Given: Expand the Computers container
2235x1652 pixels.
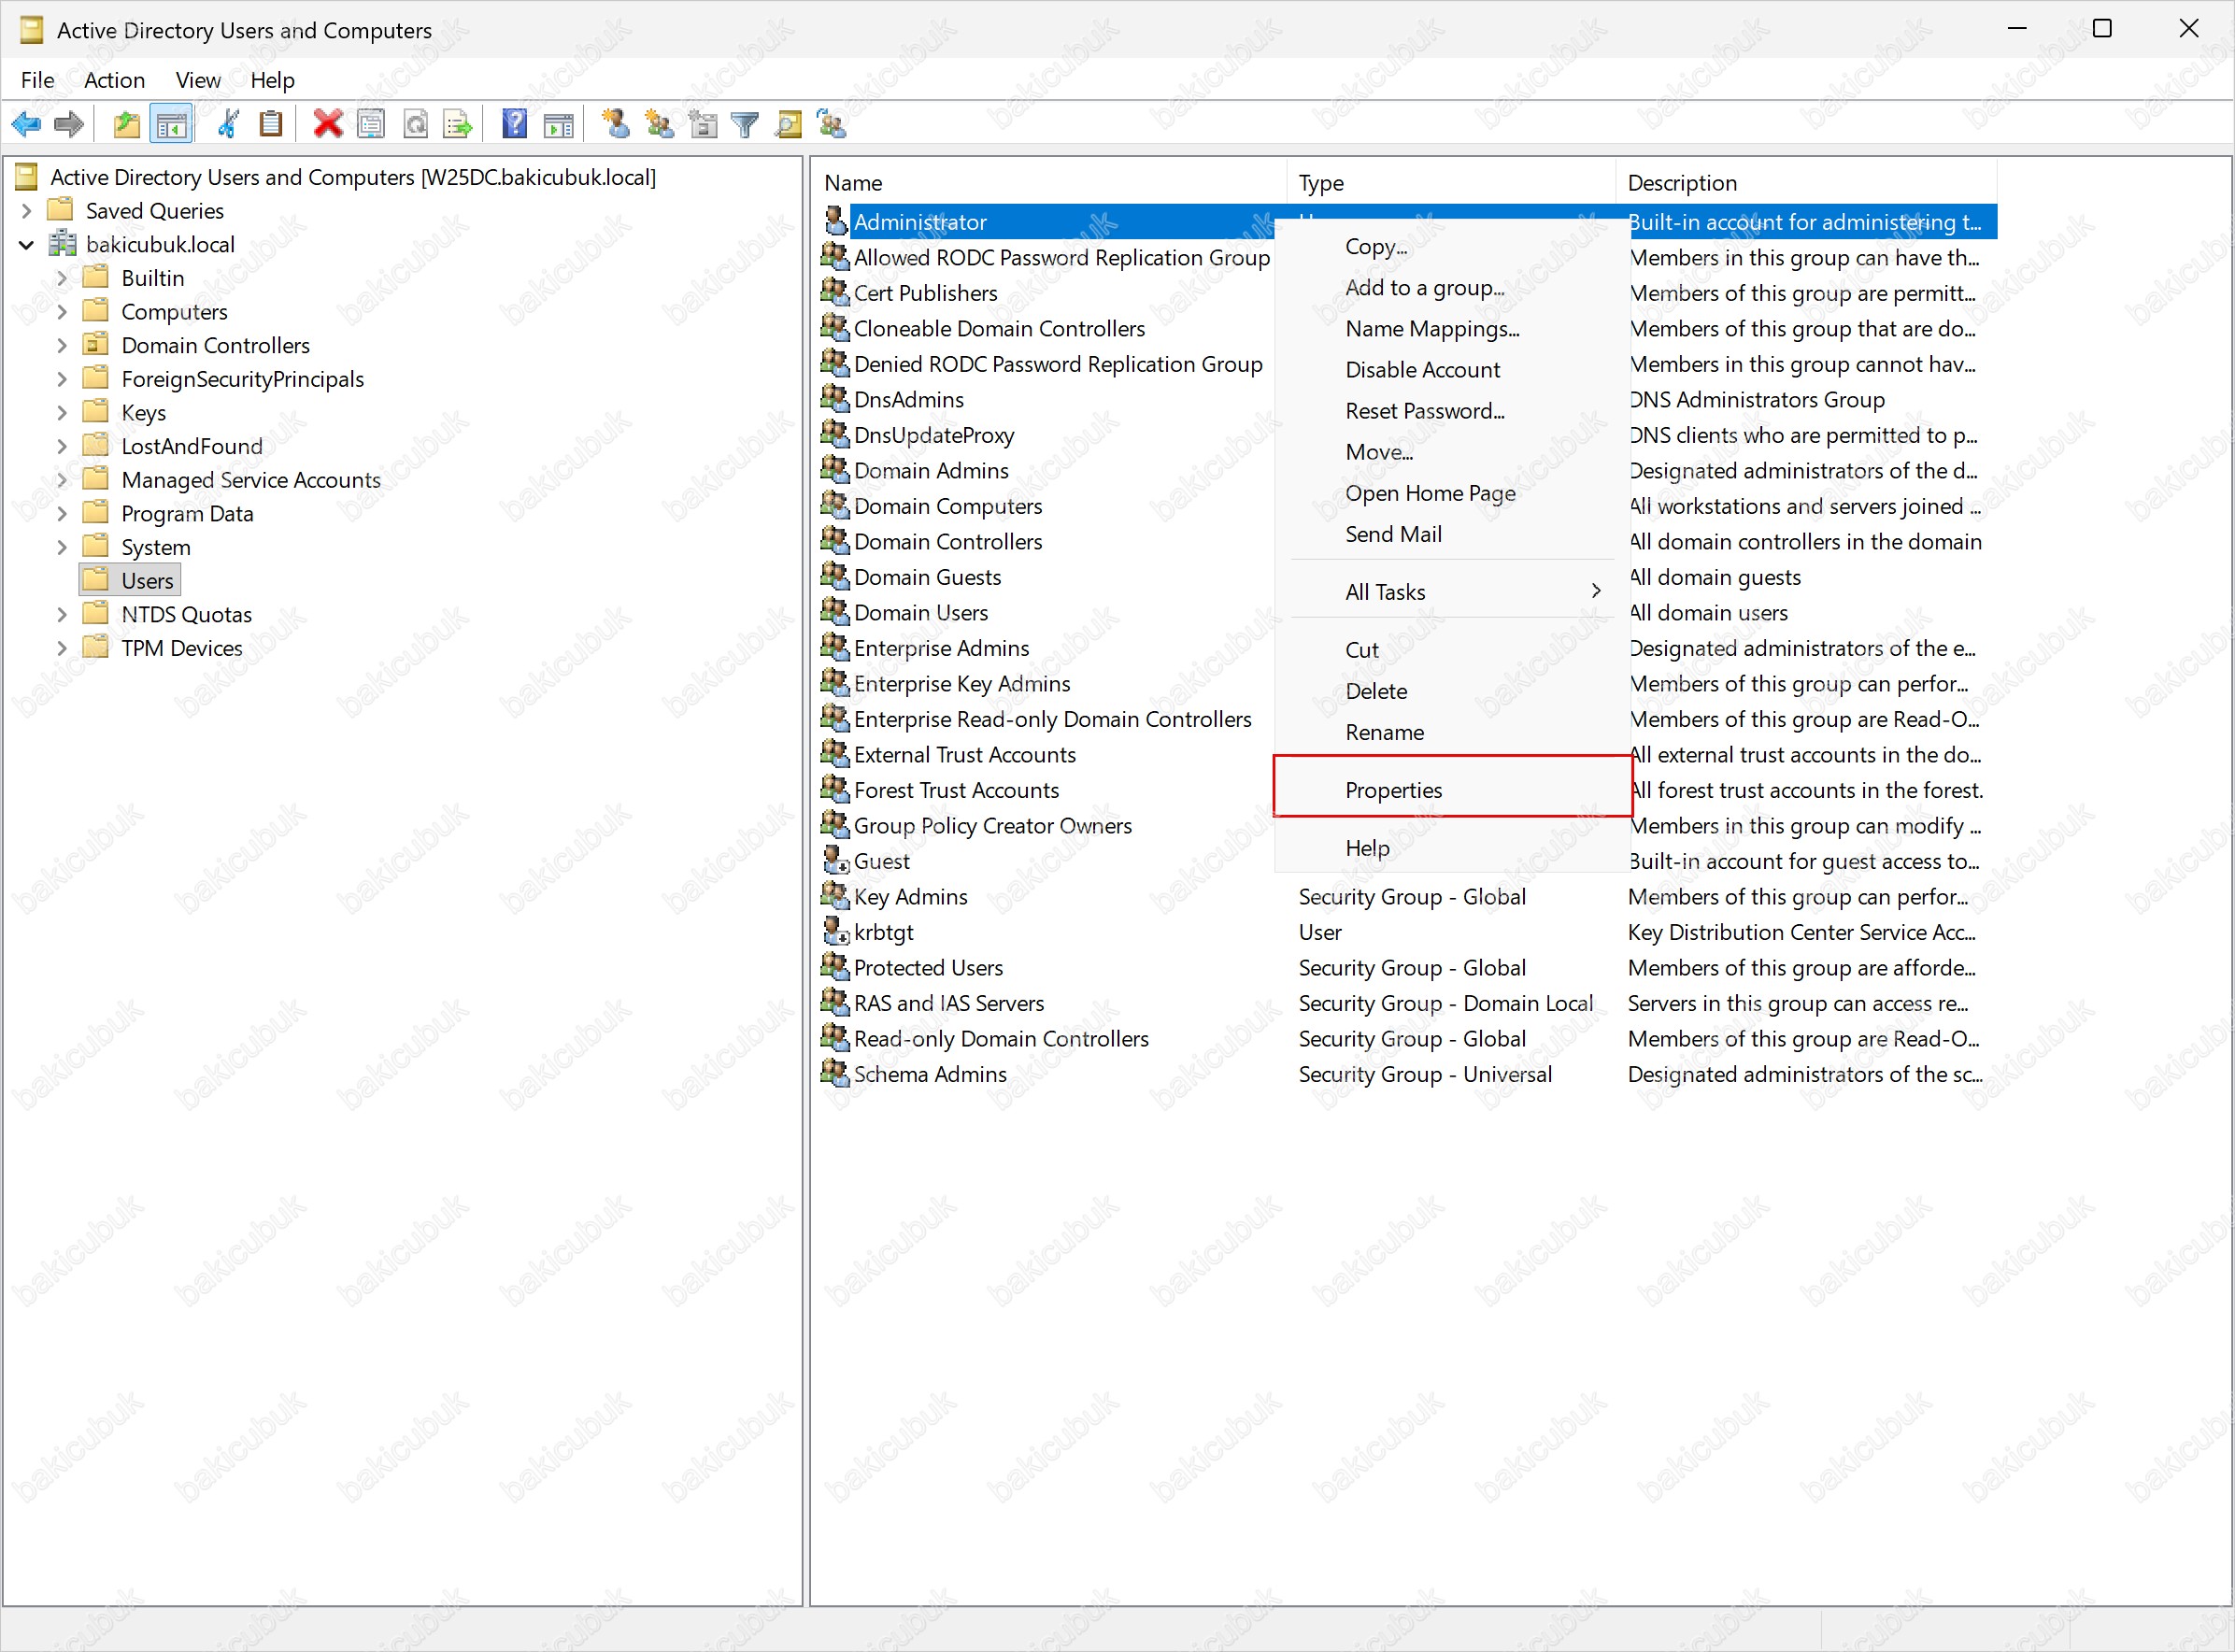Looking at the screenshot, I should [x=62, y=312].
